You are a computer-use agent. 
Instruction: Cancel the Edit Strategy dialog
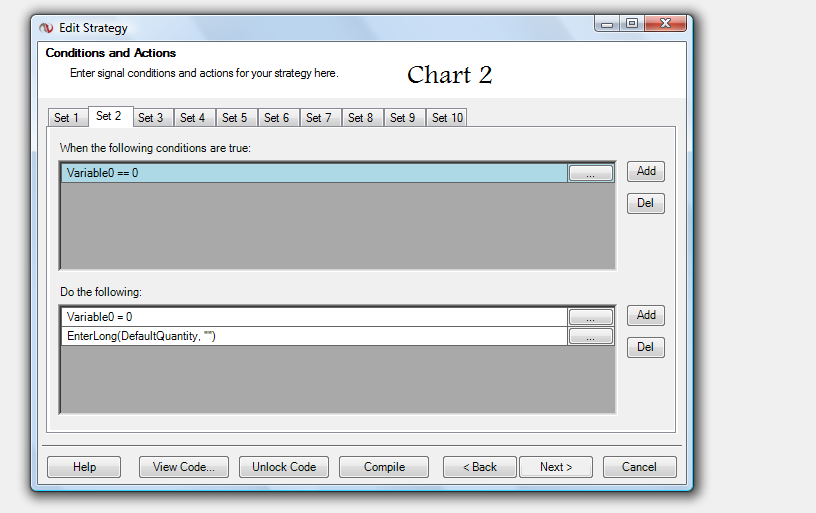640,467
